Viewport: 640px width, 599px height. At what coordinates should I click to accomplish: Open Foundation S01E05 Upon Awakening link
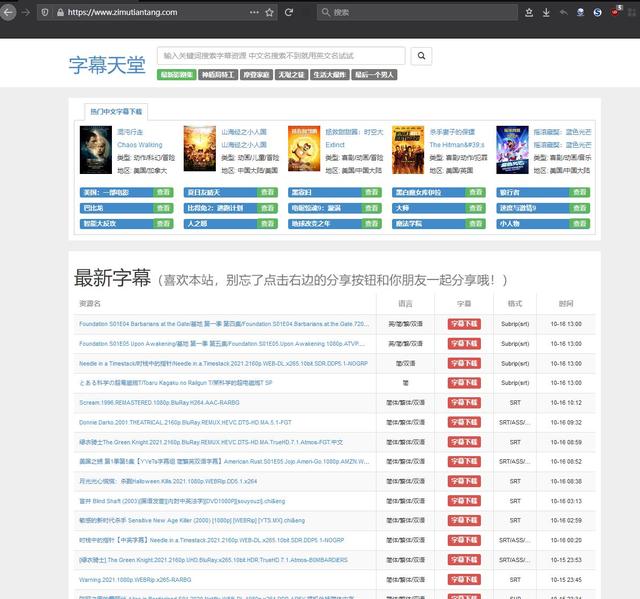(x=222, y=344)
